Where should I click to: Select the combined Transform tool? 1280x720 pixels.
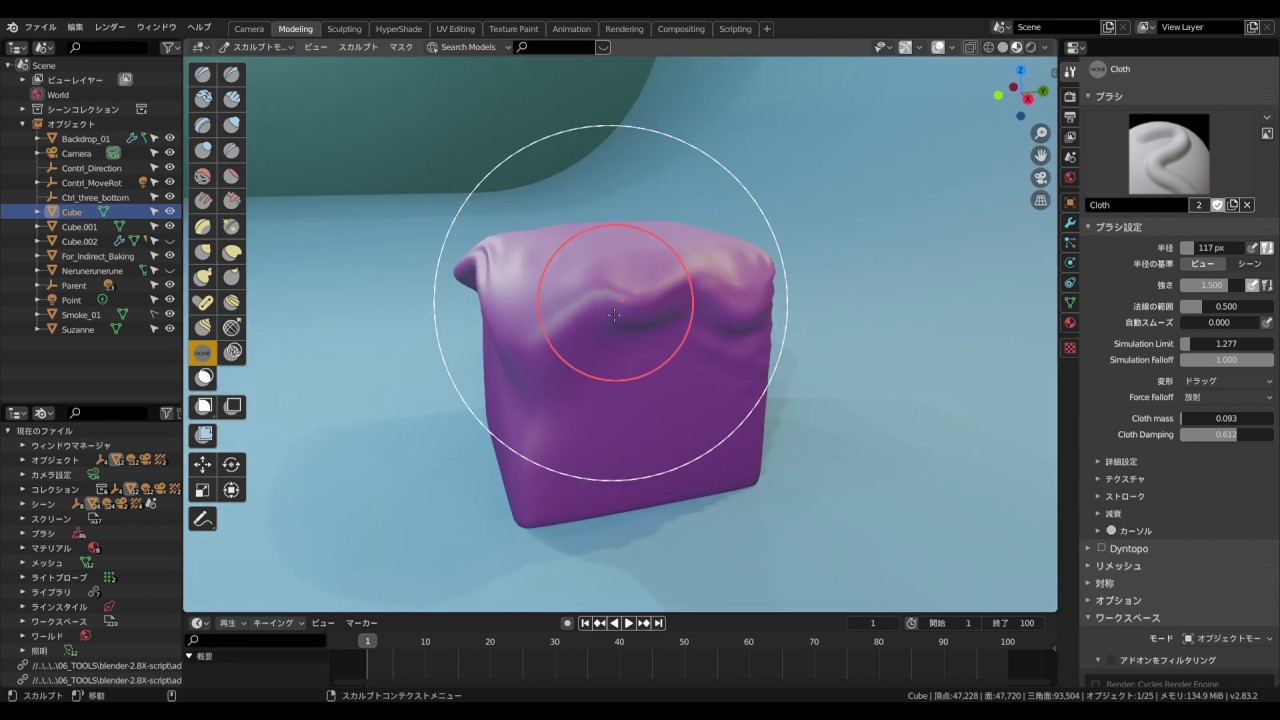232,490
